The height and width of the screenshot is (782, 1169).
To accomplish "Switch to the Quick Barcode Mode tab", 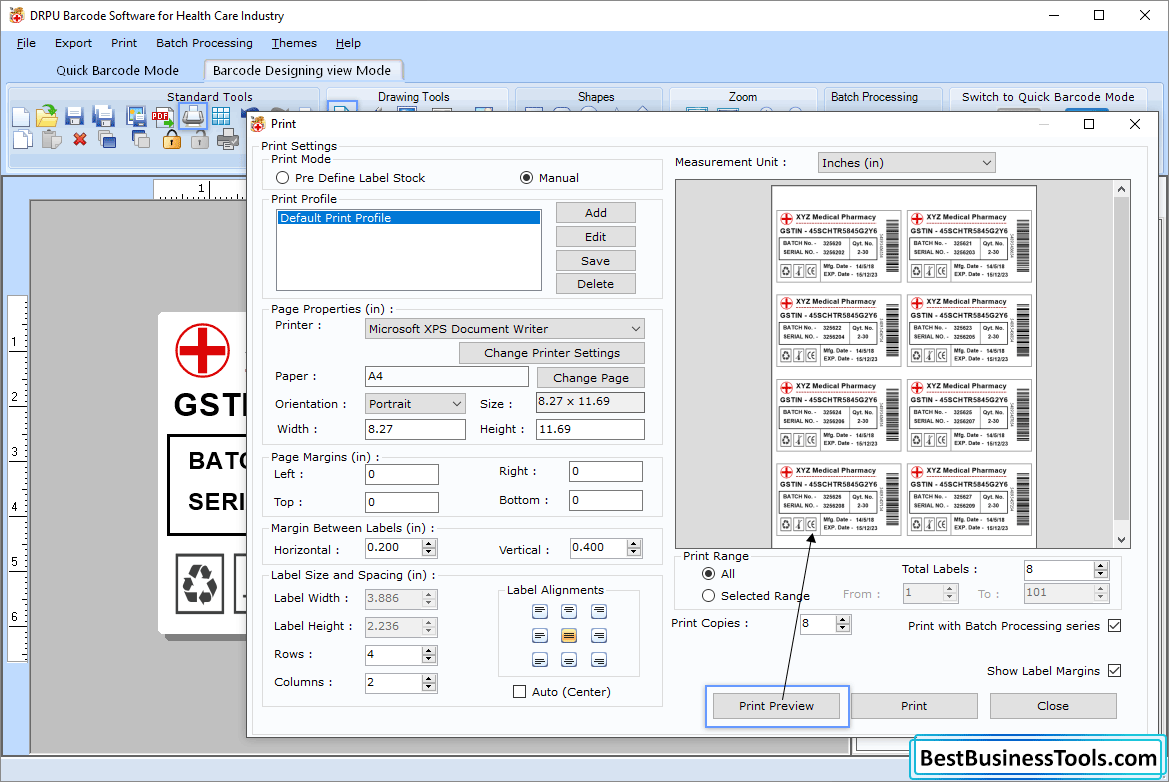I will click(118, 70).
